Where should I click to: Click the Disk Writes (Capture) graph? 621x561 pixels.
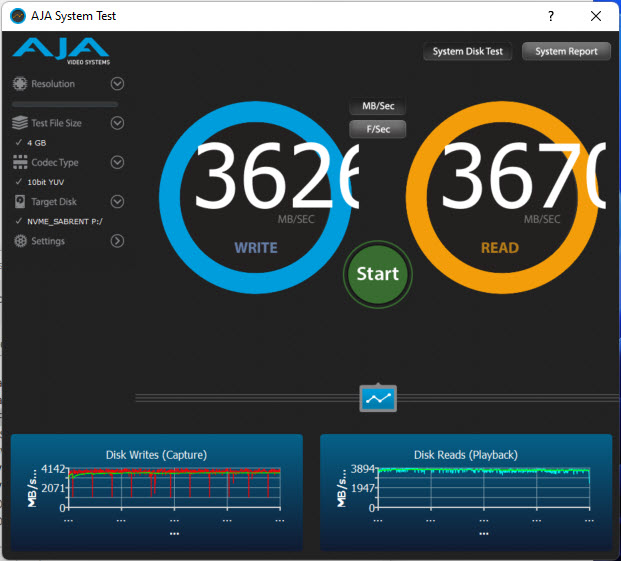(x=157, y=492)
